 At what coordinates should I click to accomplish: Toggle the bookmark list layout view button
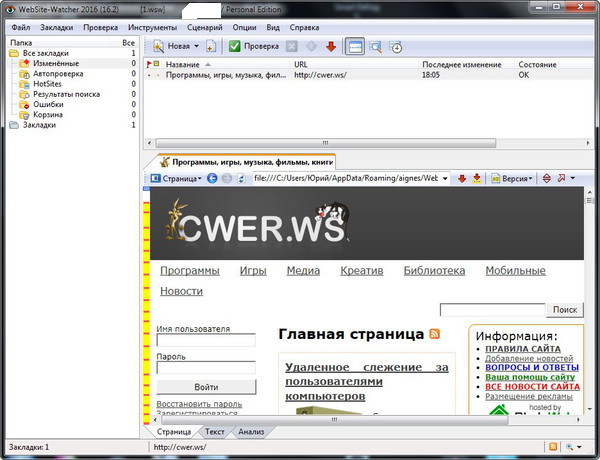pyautogui.click(x=355, y=46)
